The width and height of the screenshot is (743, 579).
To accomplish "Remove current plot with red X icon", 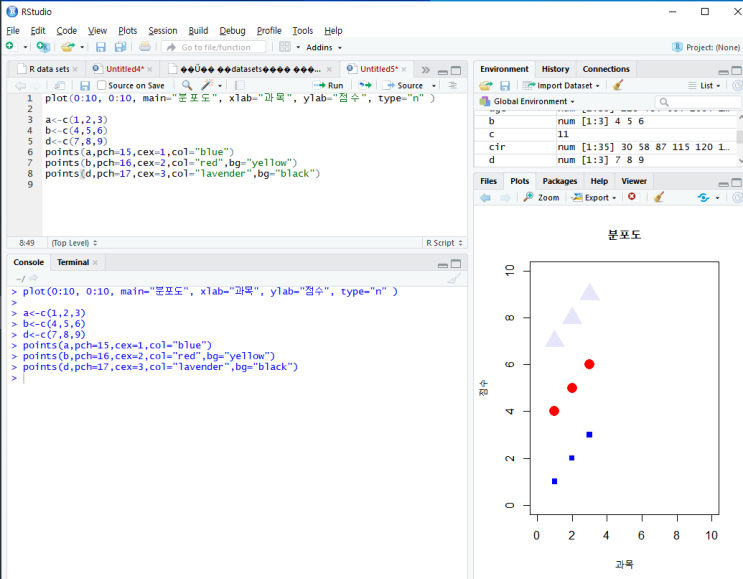I will [x=631, y=198].
